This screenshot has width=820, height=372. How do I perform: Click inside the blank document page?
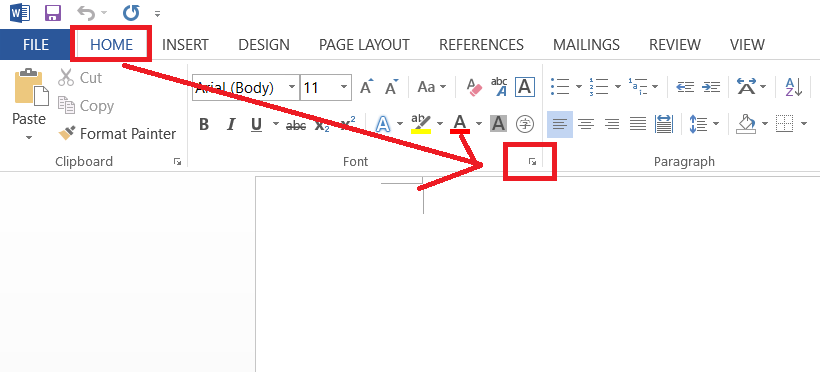point(537,275)
